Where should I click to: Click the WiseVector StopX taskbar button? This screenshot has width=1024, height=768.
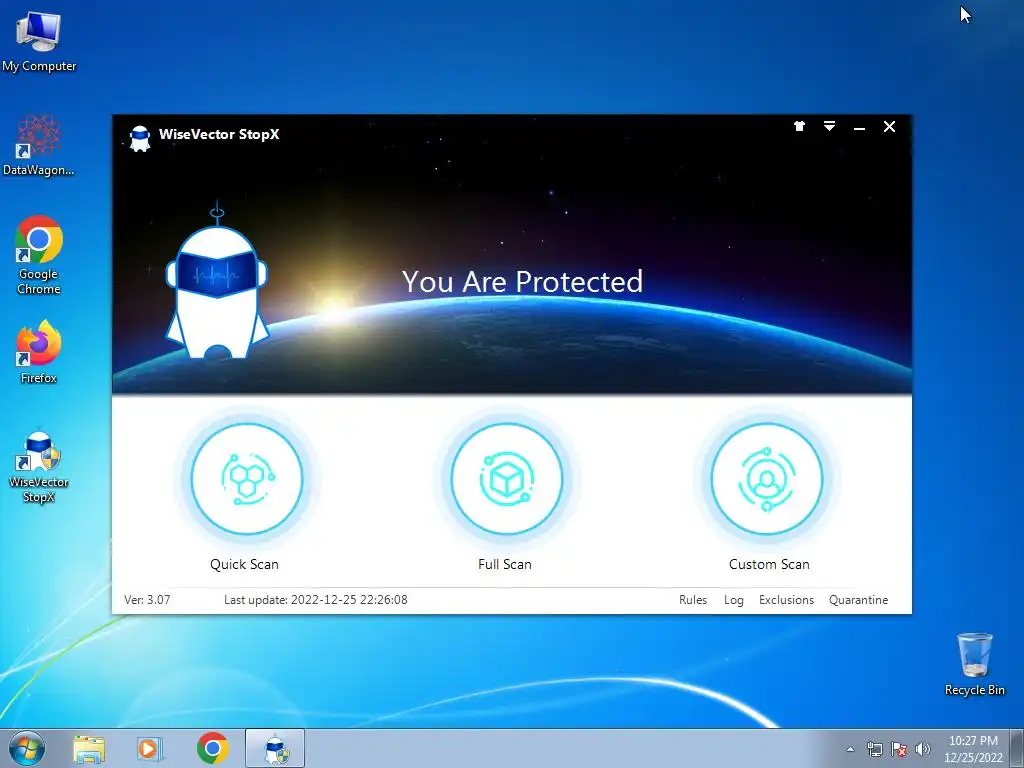(x=275, y=748)
